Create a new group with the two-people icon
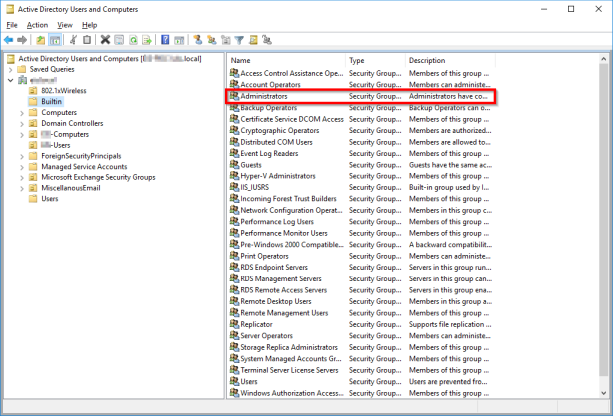 pos(212,40)
